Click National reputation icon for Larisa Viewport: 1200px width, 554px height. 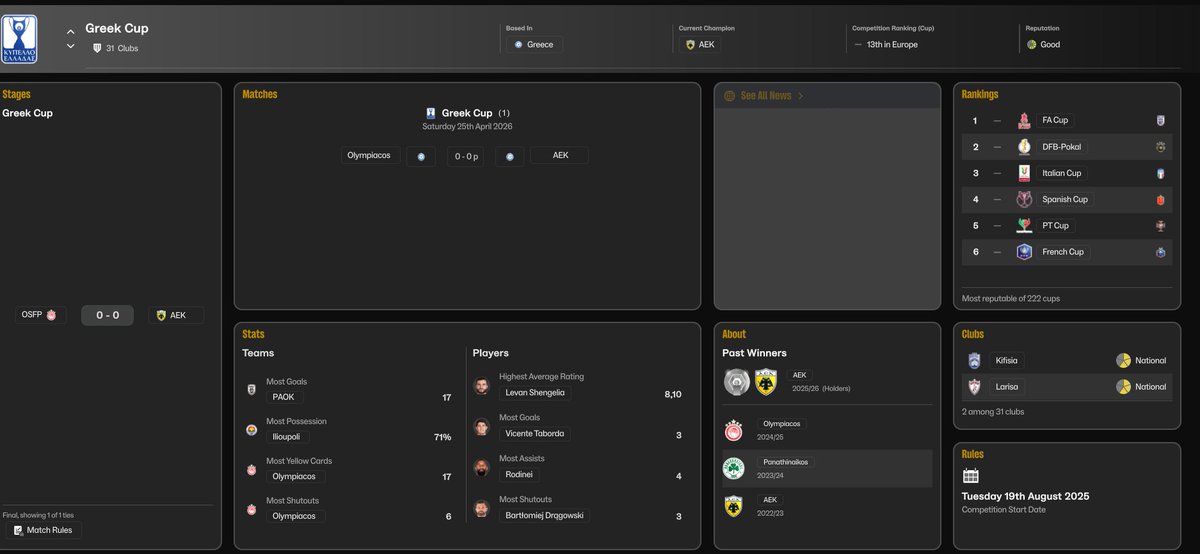(x=1123, y=386)
